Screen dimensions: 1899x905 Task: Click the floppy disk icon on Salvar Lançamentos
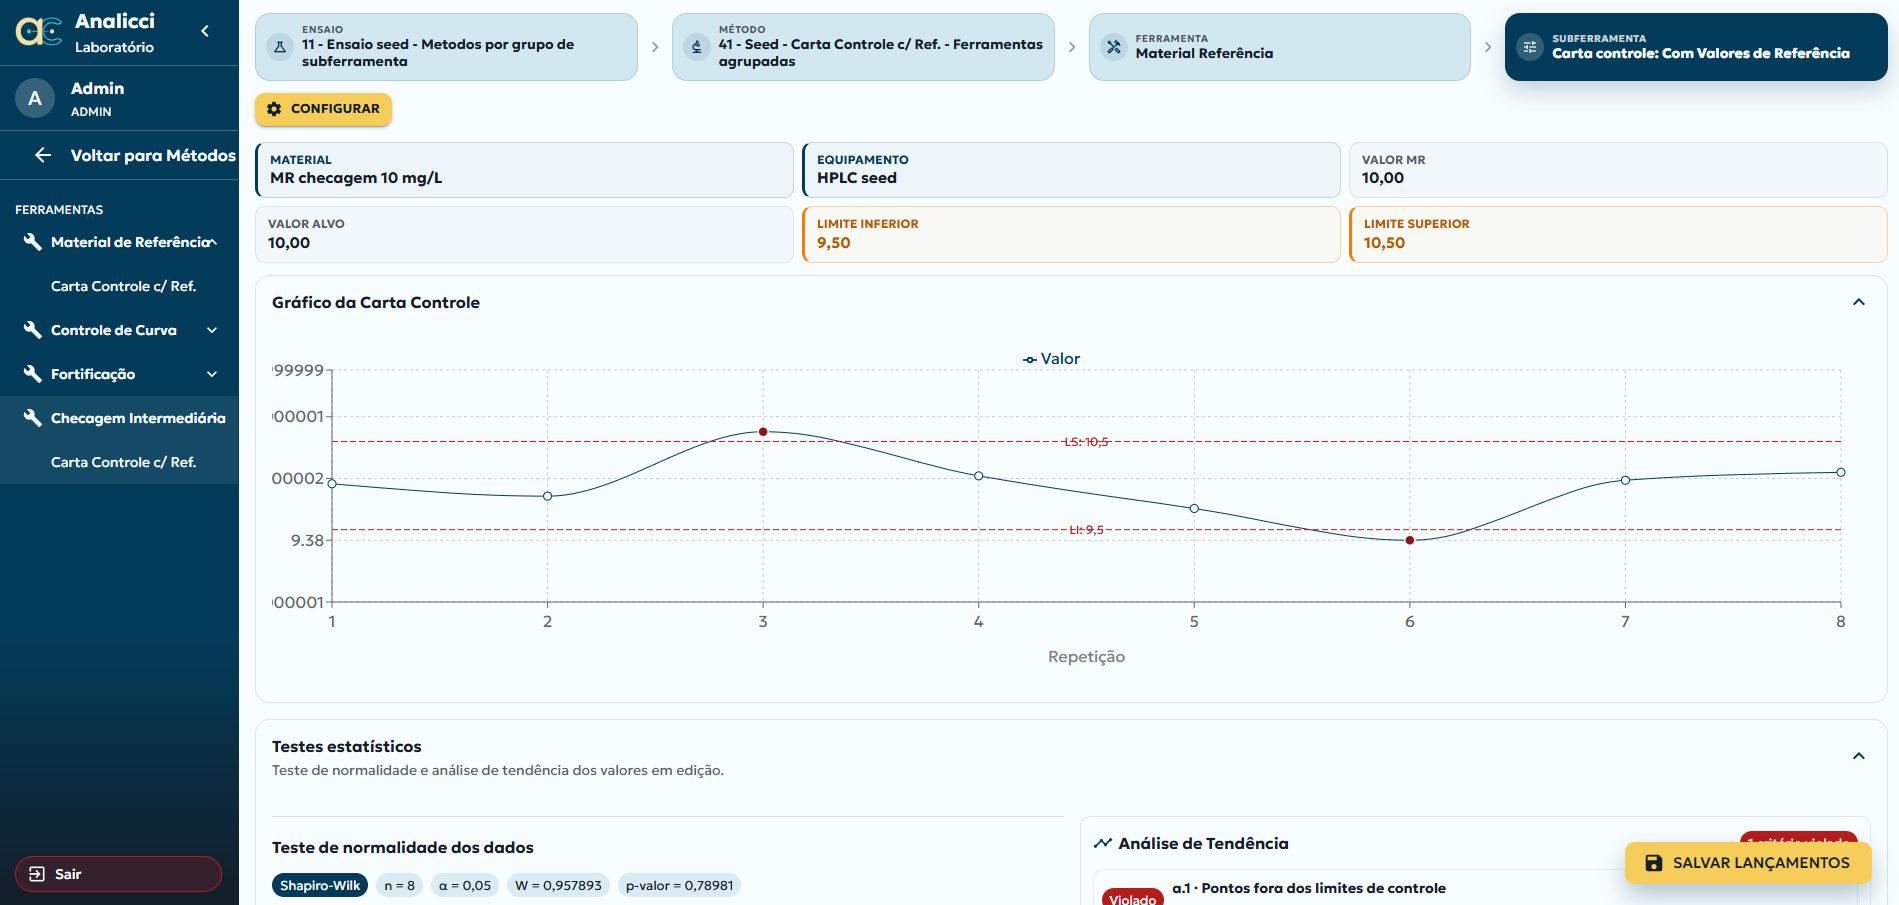tap(1654, 863)
